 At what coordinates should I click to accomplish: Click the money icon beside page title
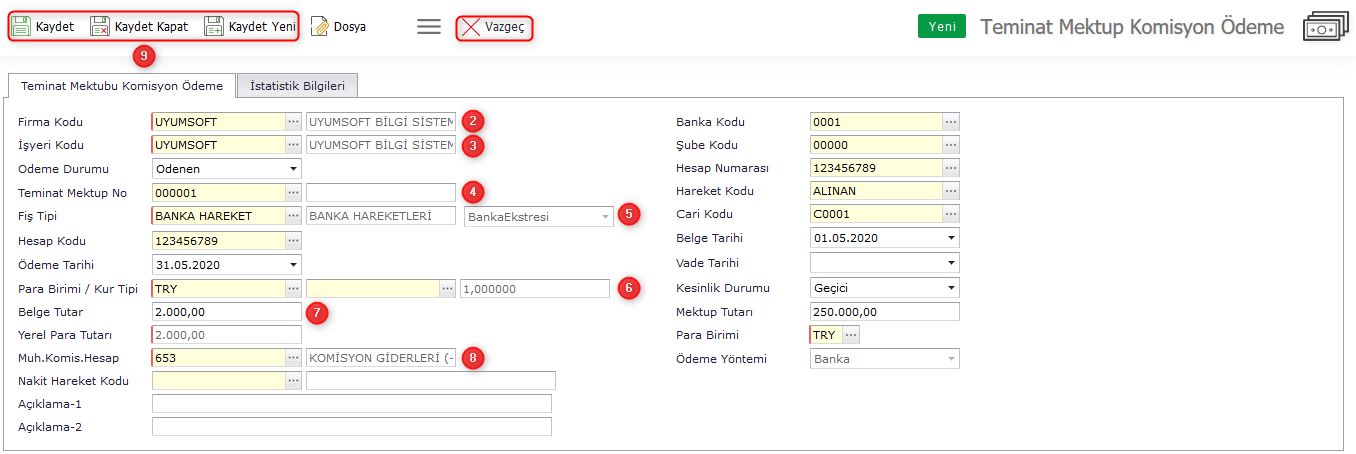(1326, 28)
